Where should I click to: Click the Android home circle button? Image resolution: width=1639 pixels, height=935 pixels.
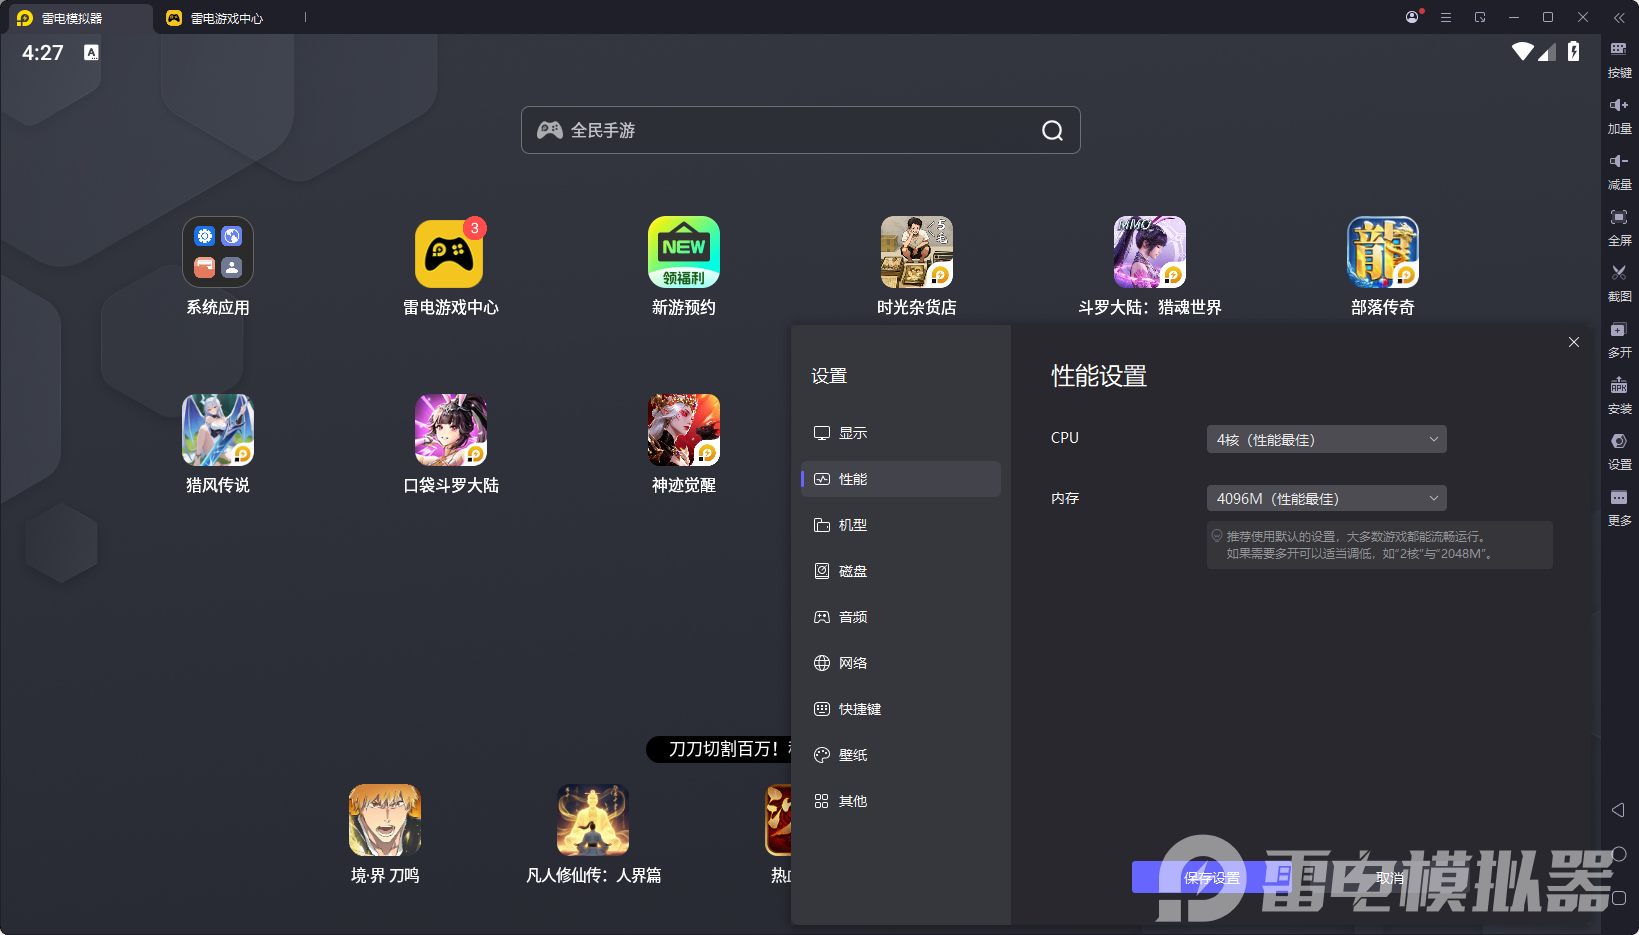pyautogui.click(x=1619, y=854)
